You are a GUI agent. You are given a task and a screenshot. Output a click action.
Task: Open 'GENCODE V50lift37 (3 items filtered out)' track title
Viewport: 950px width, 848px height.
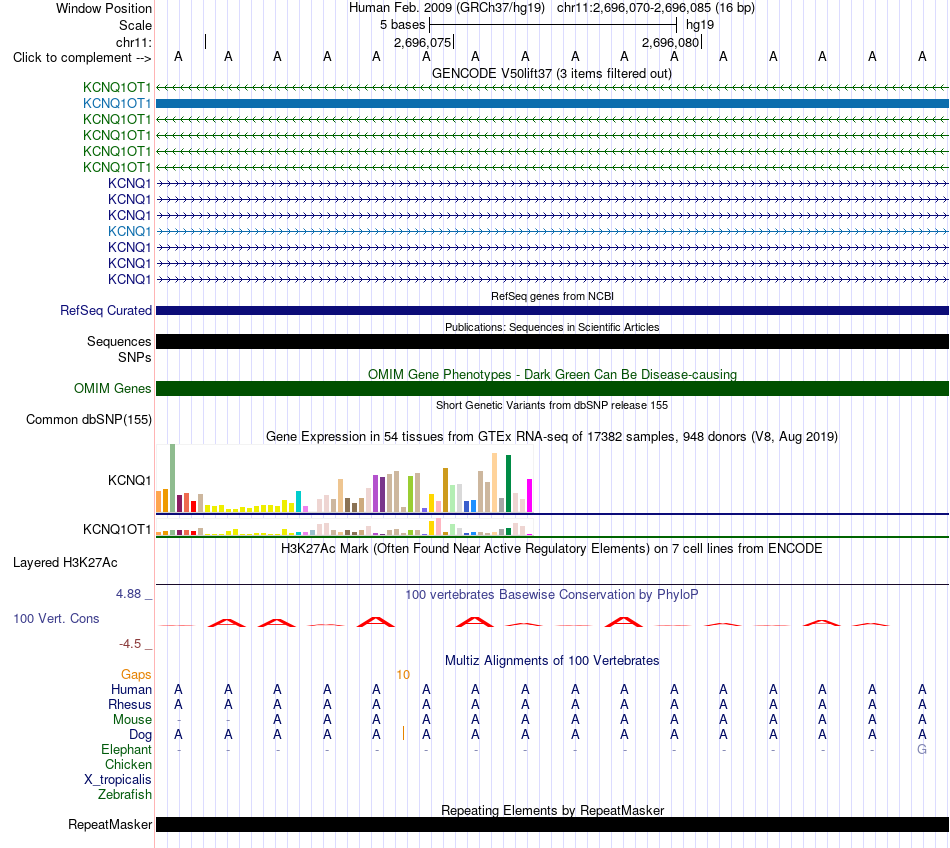[552, 73]
